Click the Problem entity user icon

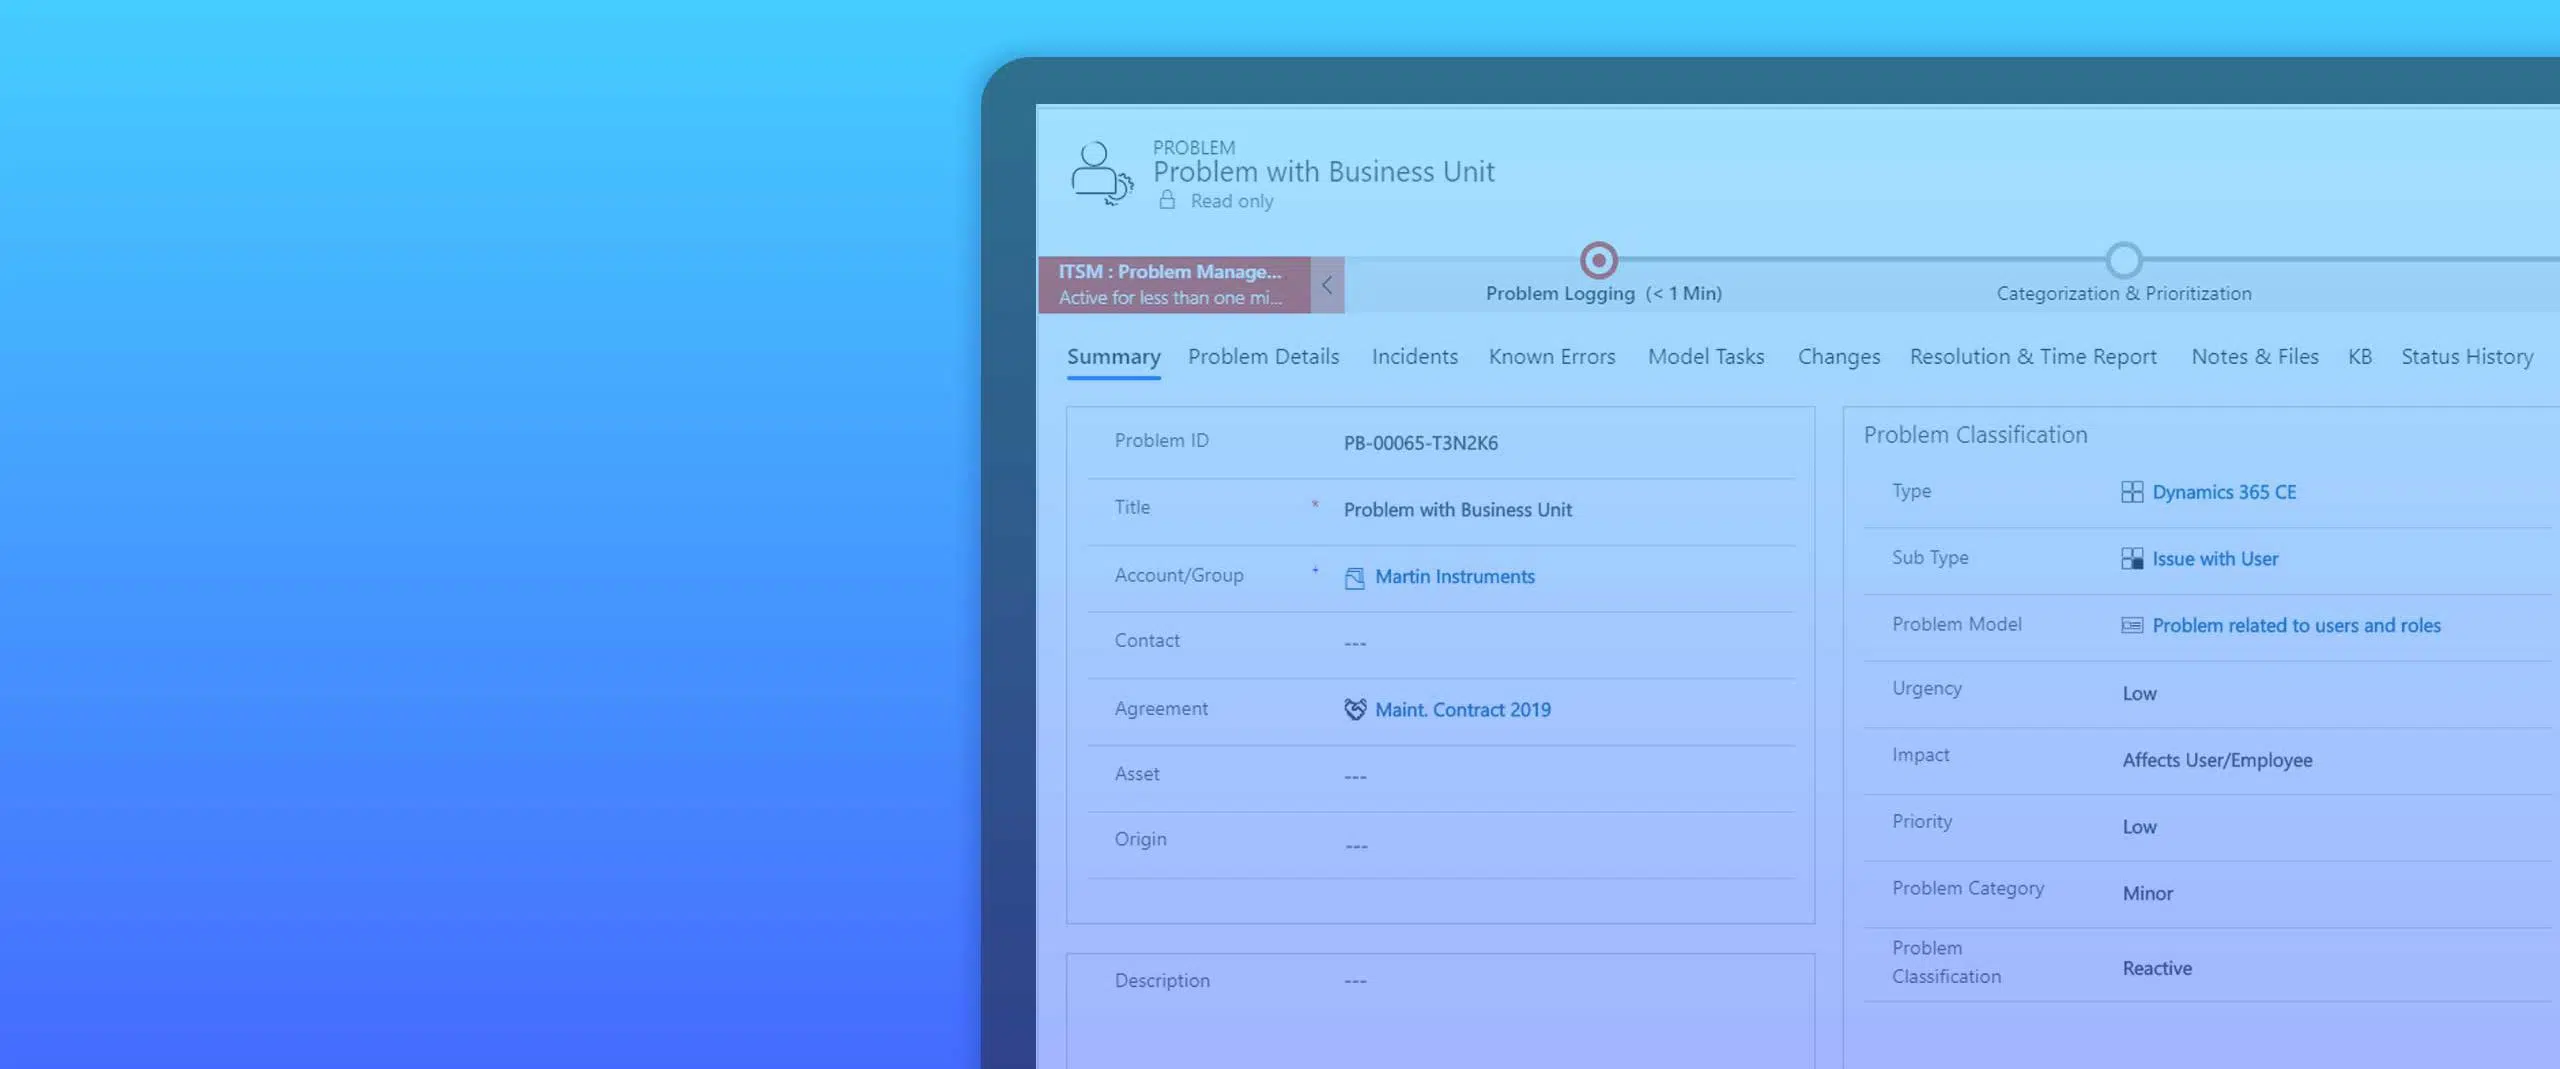click(x=1100, y=173)
